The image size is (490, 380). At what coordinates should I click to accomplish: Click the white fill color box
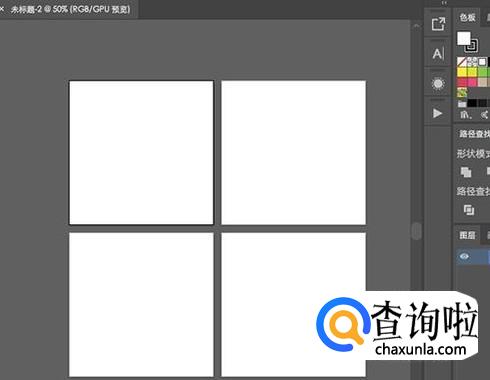463,38
